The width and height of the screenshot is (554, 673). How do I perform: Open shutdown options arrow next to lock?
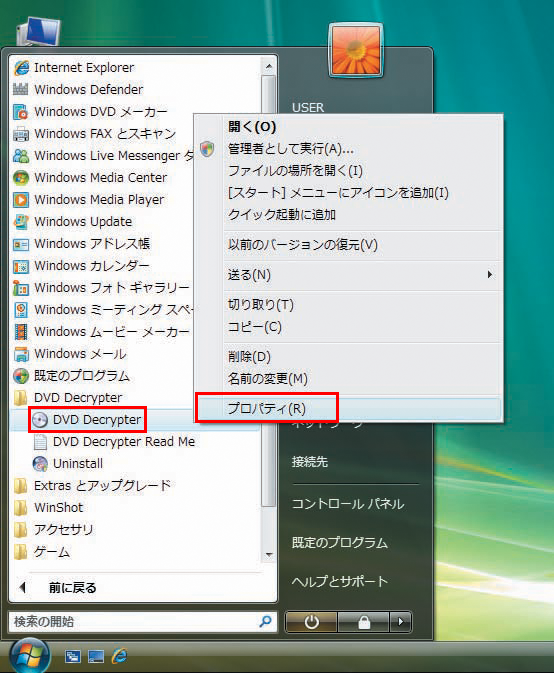pyautogui.click(x=401, y=622)
